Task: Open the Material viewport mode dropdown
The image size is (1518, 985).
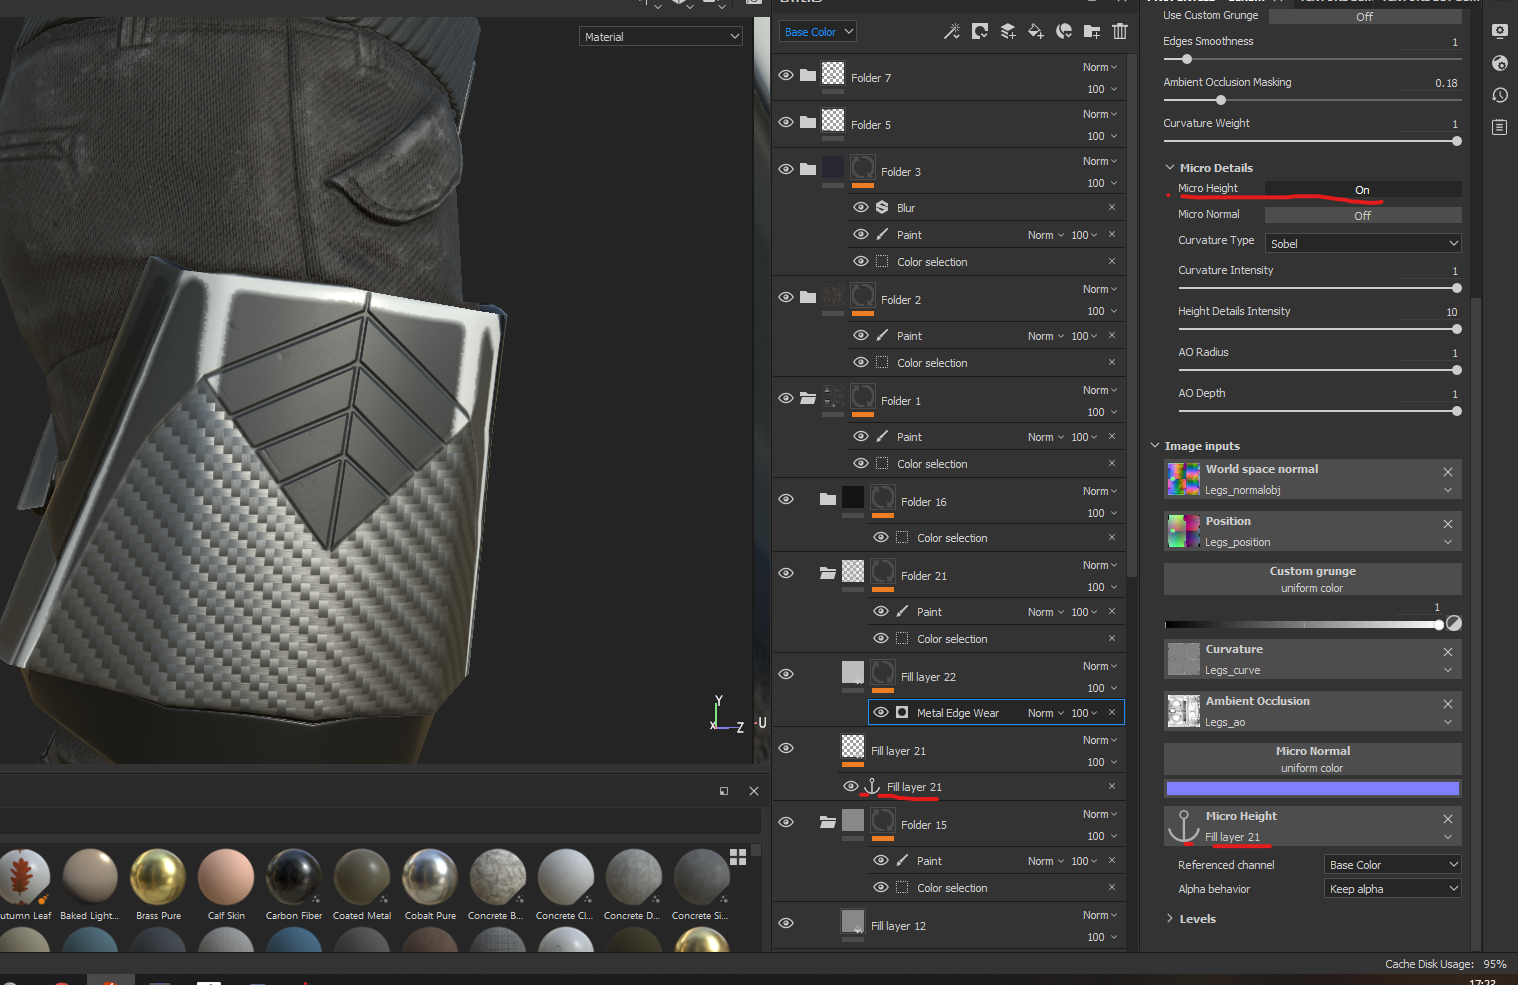Action: 661,36
